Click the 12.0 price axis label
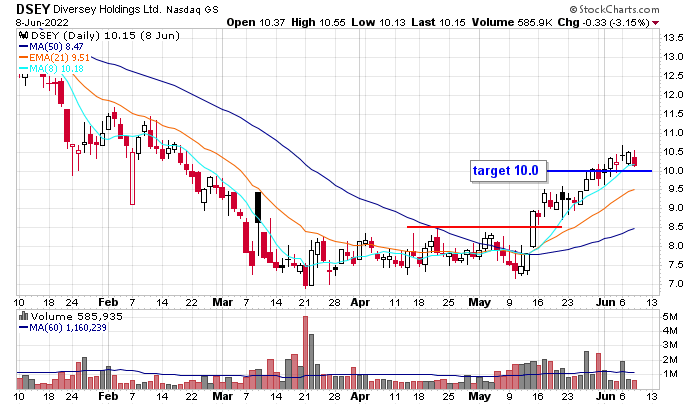 point(673,95)
